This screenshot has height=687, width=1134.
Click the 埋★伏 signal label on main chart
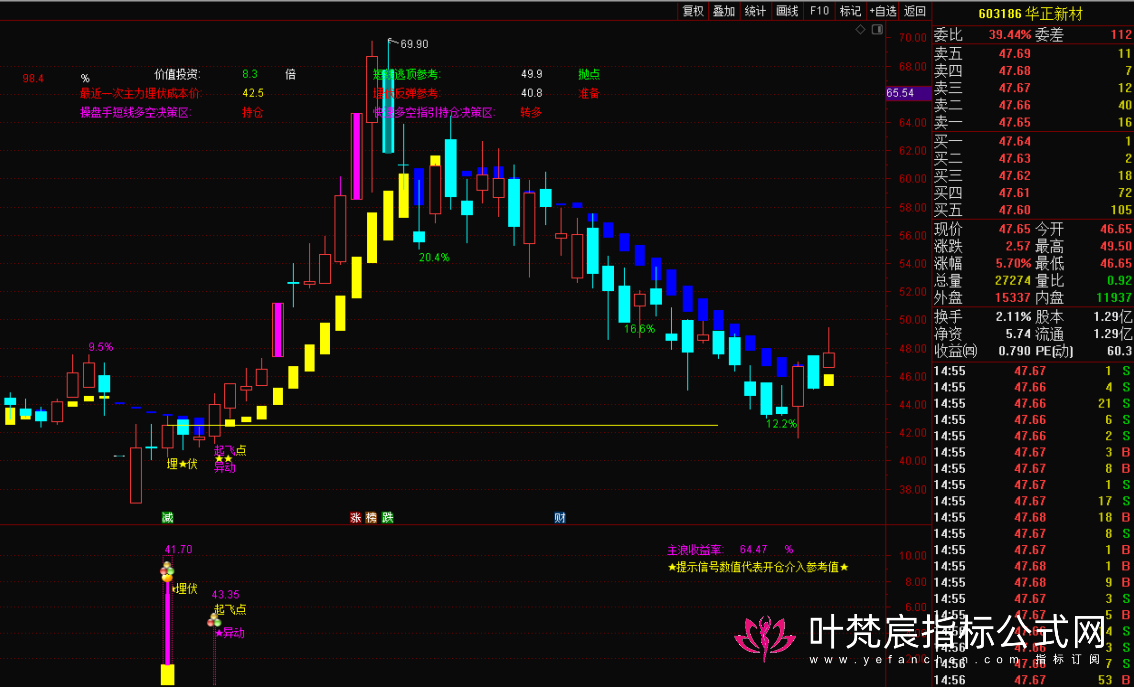(182, 464)
